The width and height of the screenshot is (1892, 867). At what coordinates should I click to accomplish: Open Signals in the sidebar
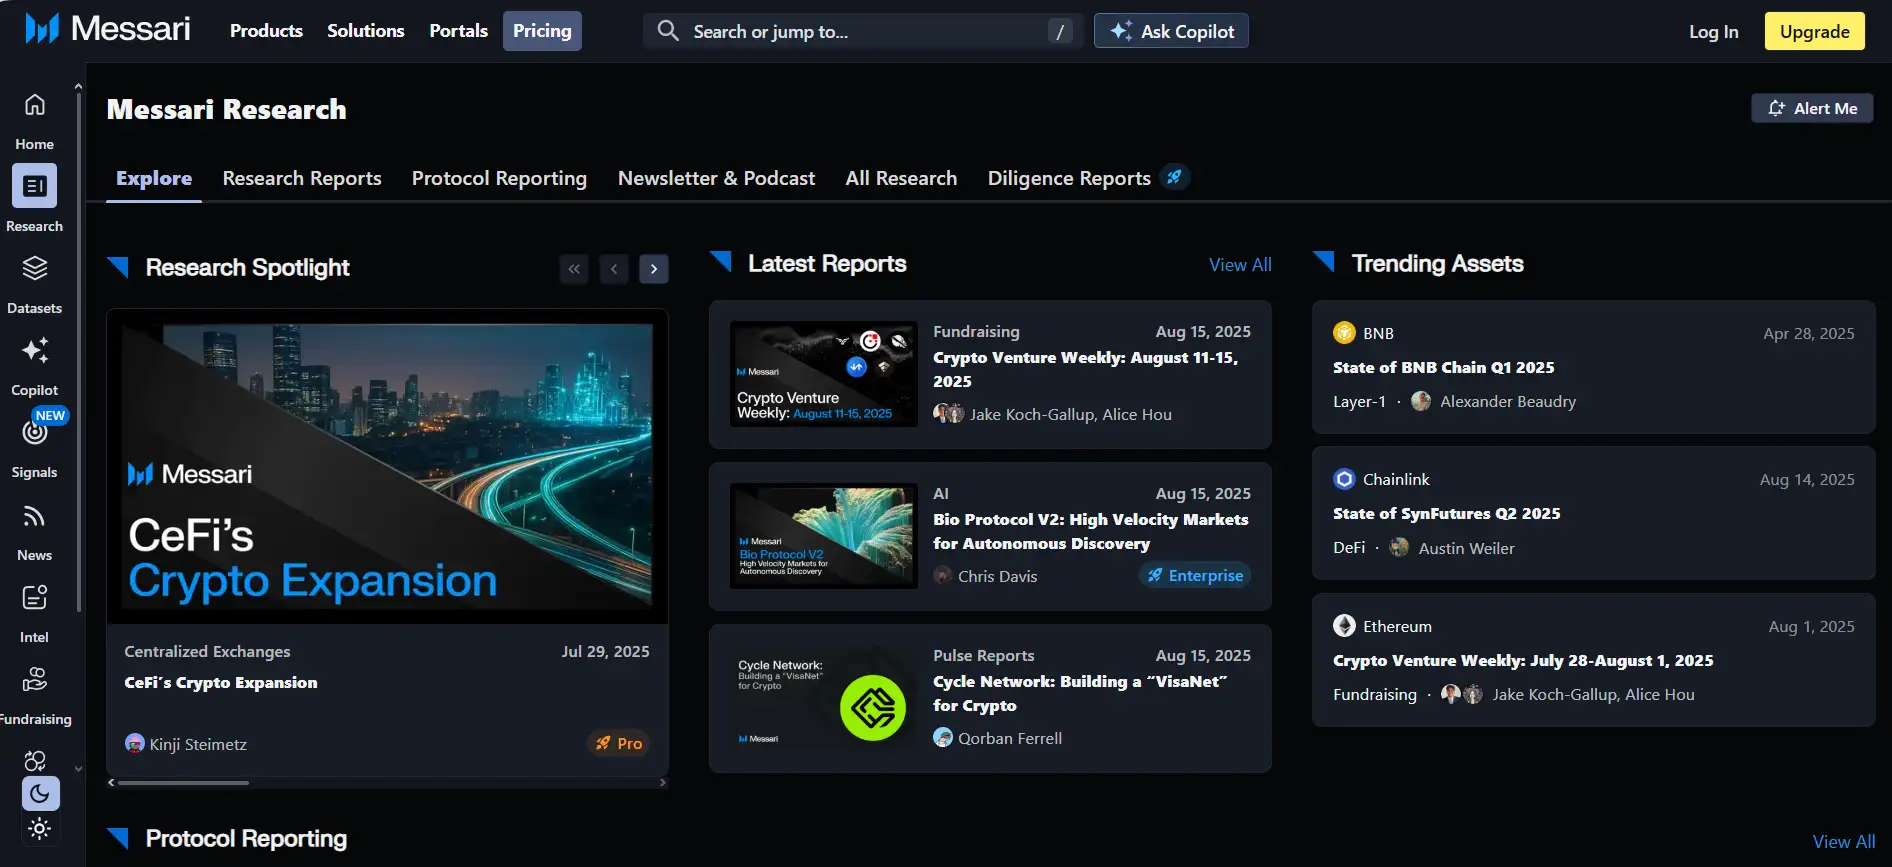point(35,433)
